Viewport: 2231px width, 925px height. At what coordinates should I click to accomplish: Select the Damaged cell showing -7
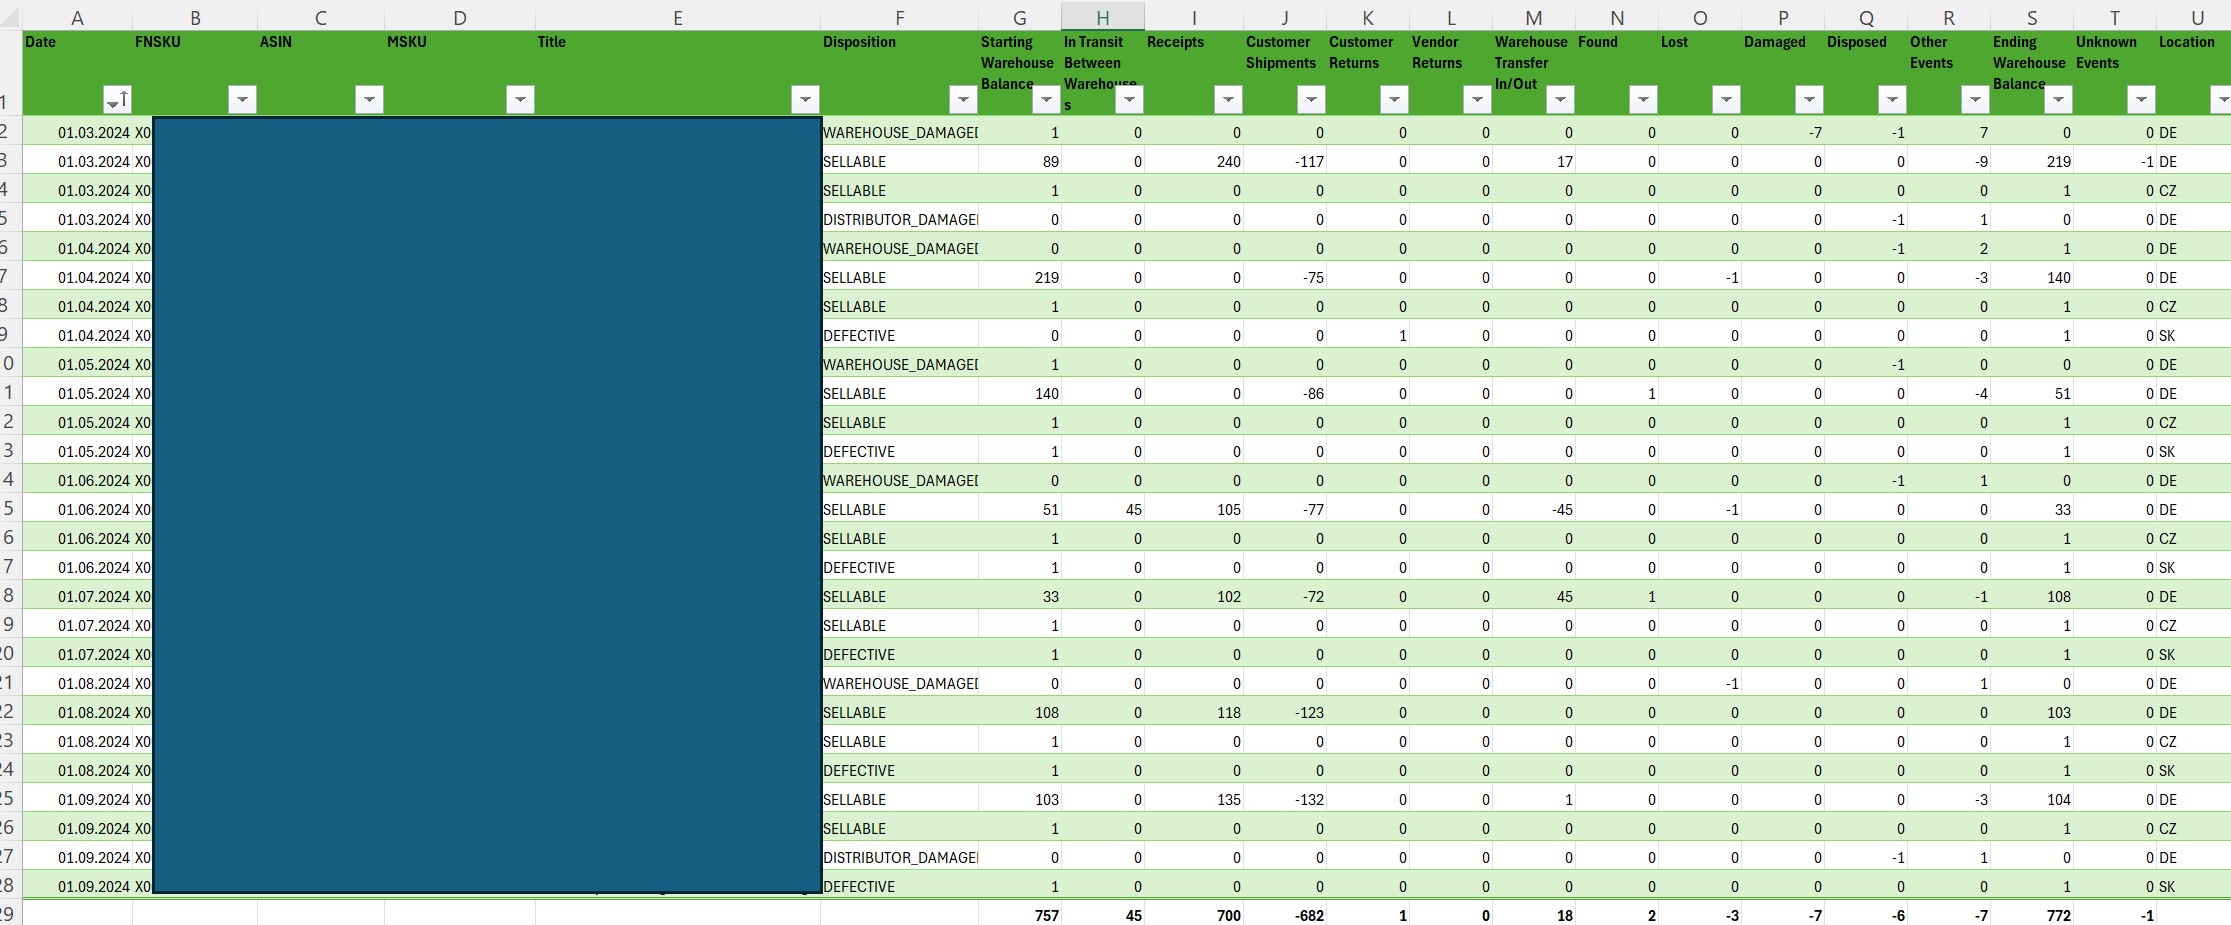[1783, 132]
